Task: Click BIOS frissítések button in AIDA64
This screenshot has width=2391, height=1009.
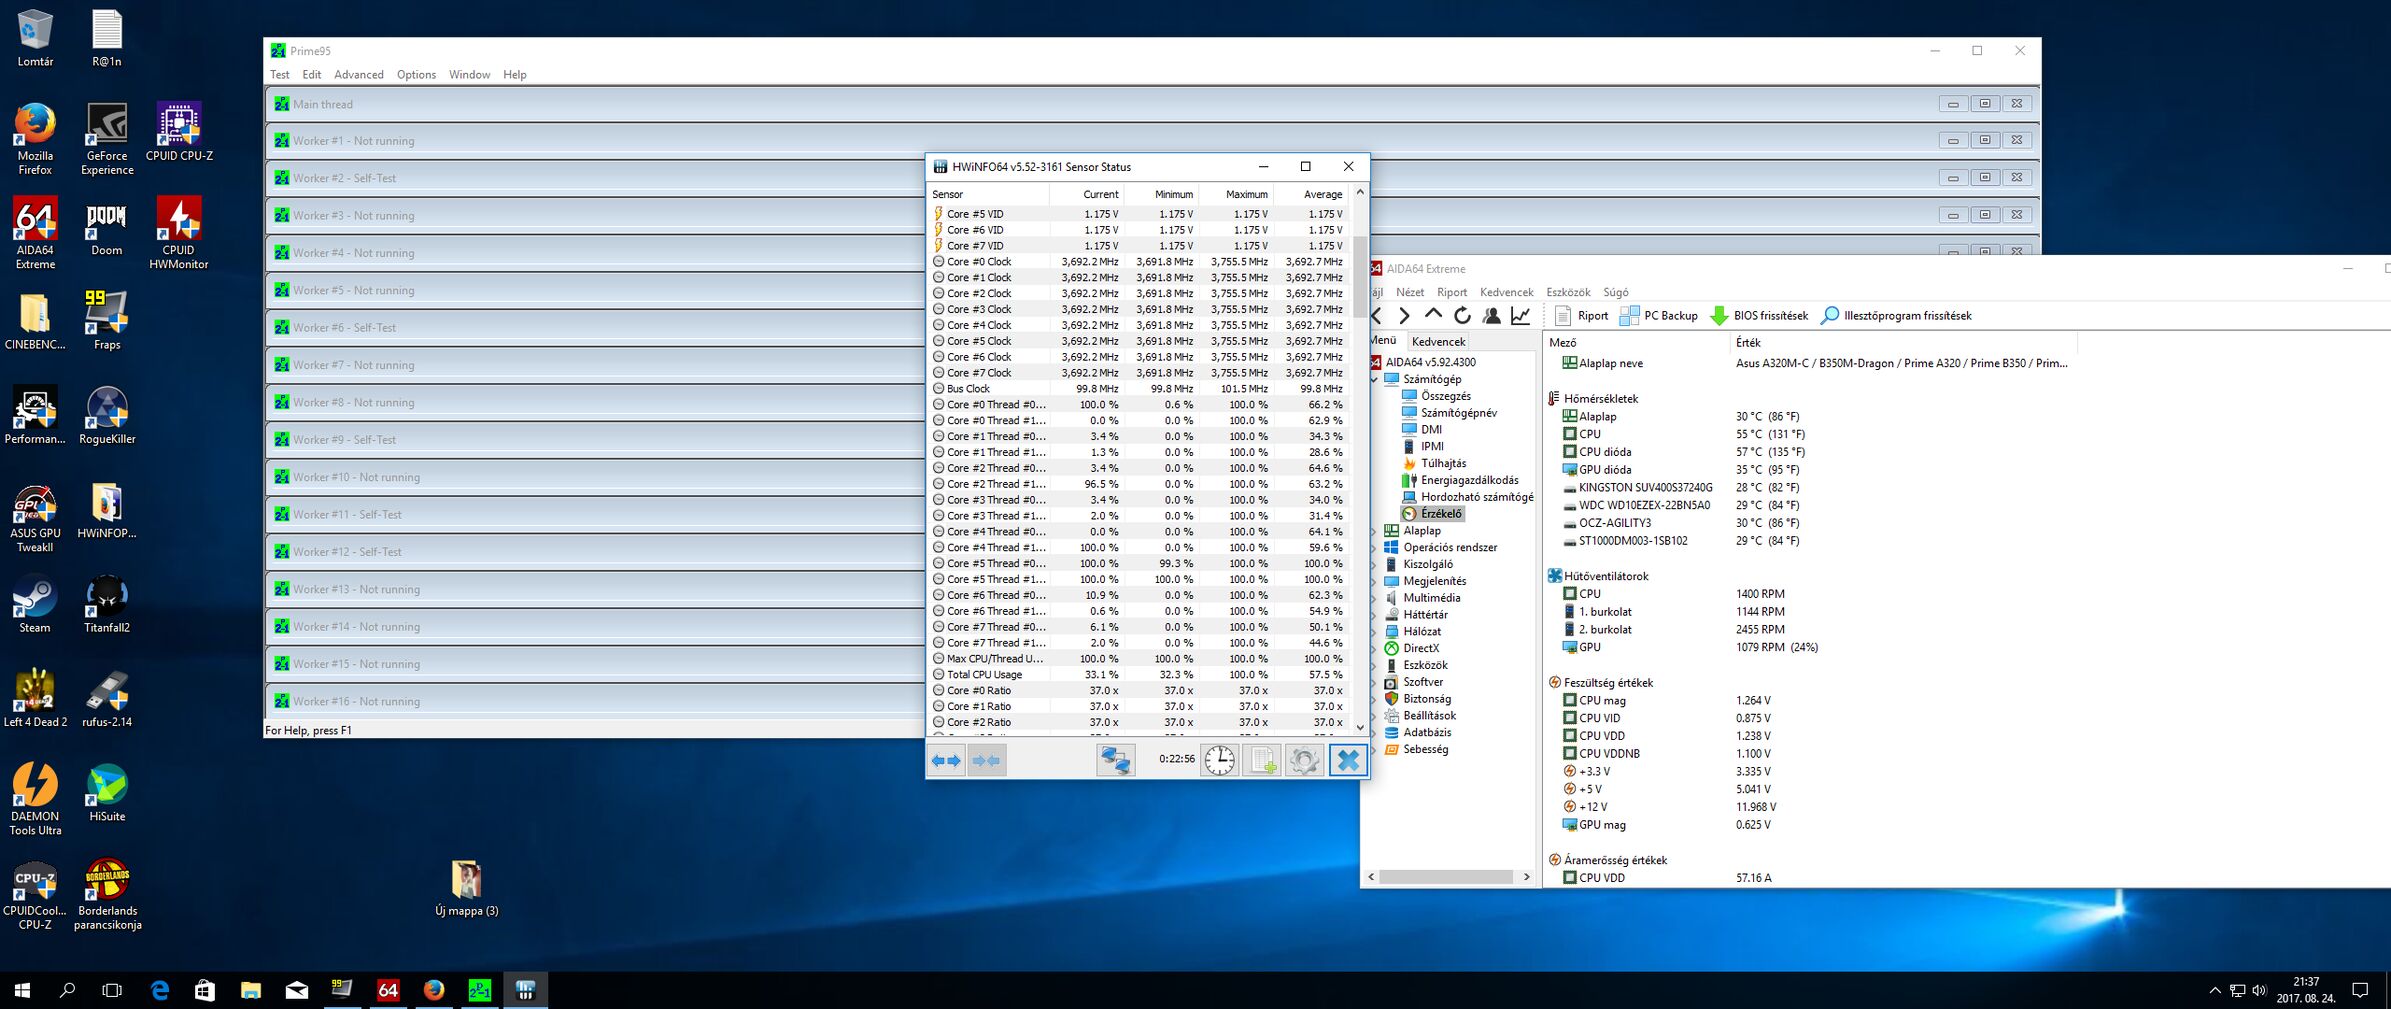Action: (x=1759, y=316)
